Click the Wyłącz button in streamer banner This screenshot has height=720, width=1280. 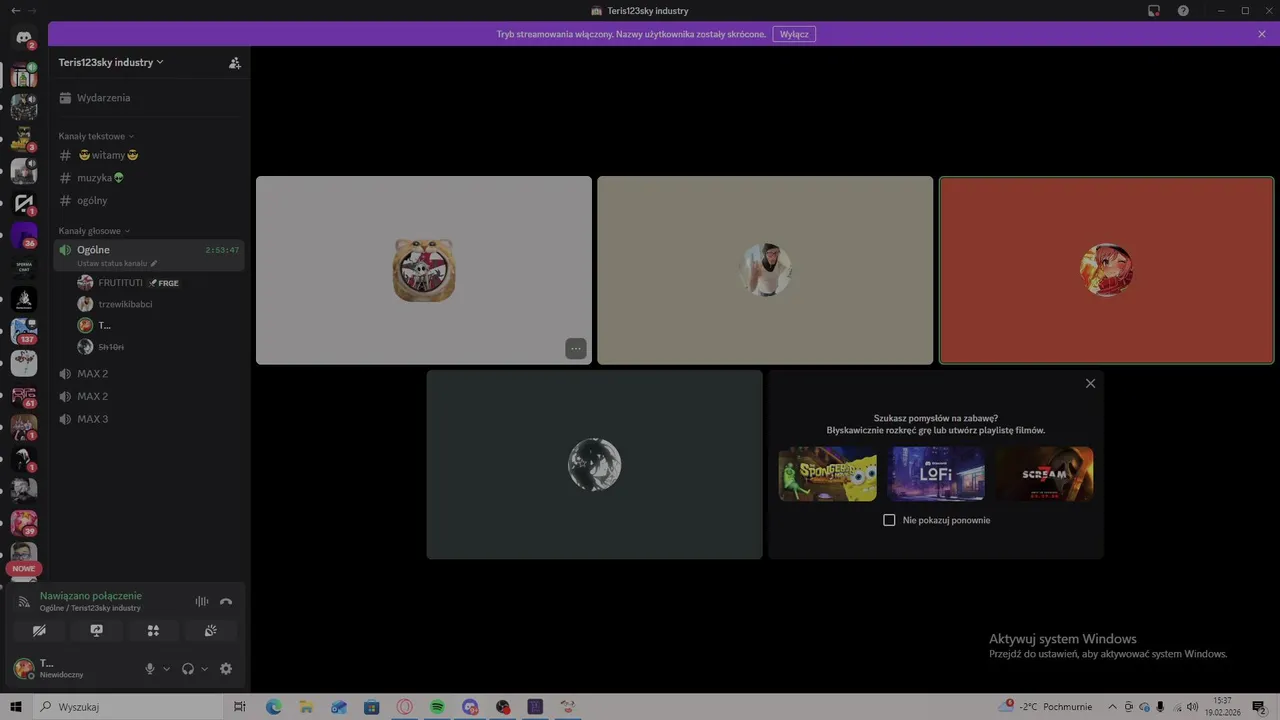click(x=794, y=34)
